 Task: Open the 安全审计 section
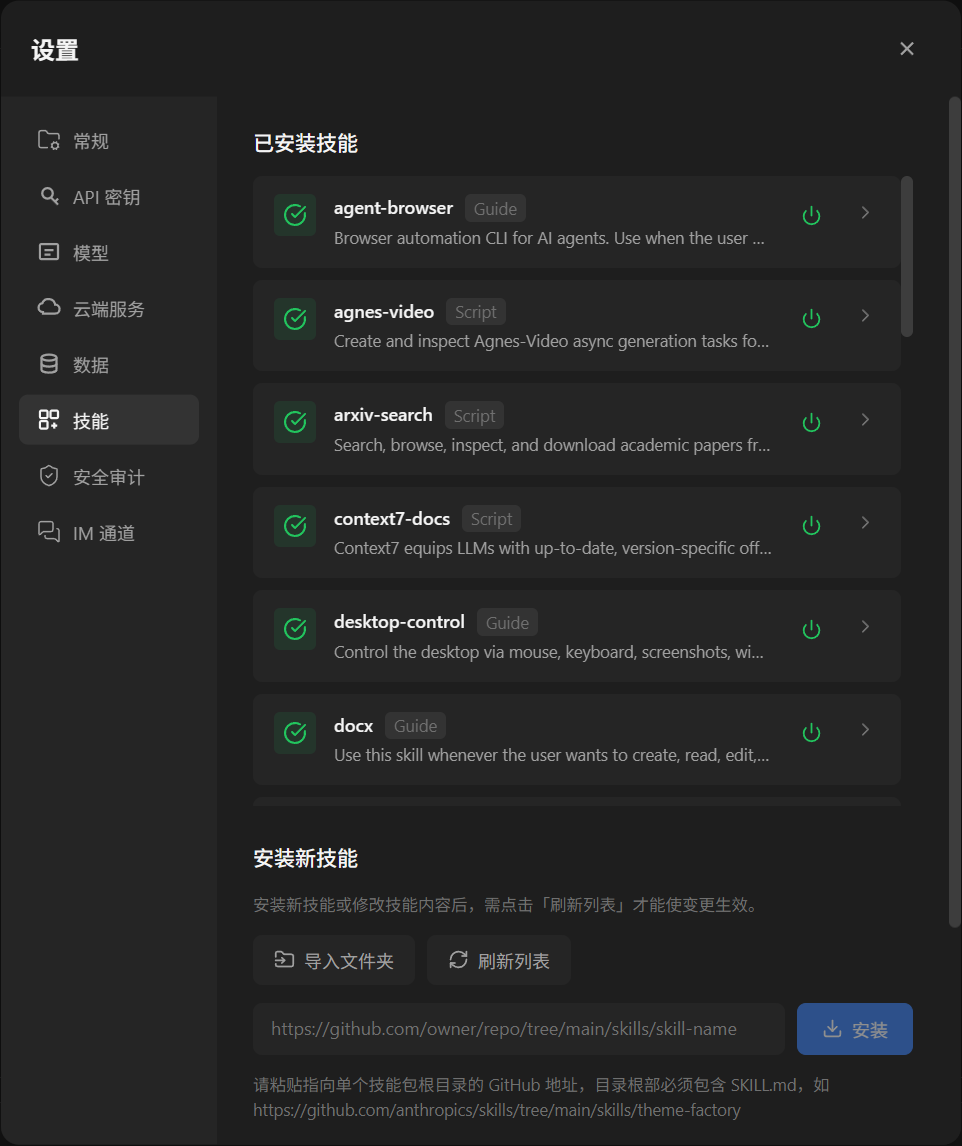click(109, 477)
